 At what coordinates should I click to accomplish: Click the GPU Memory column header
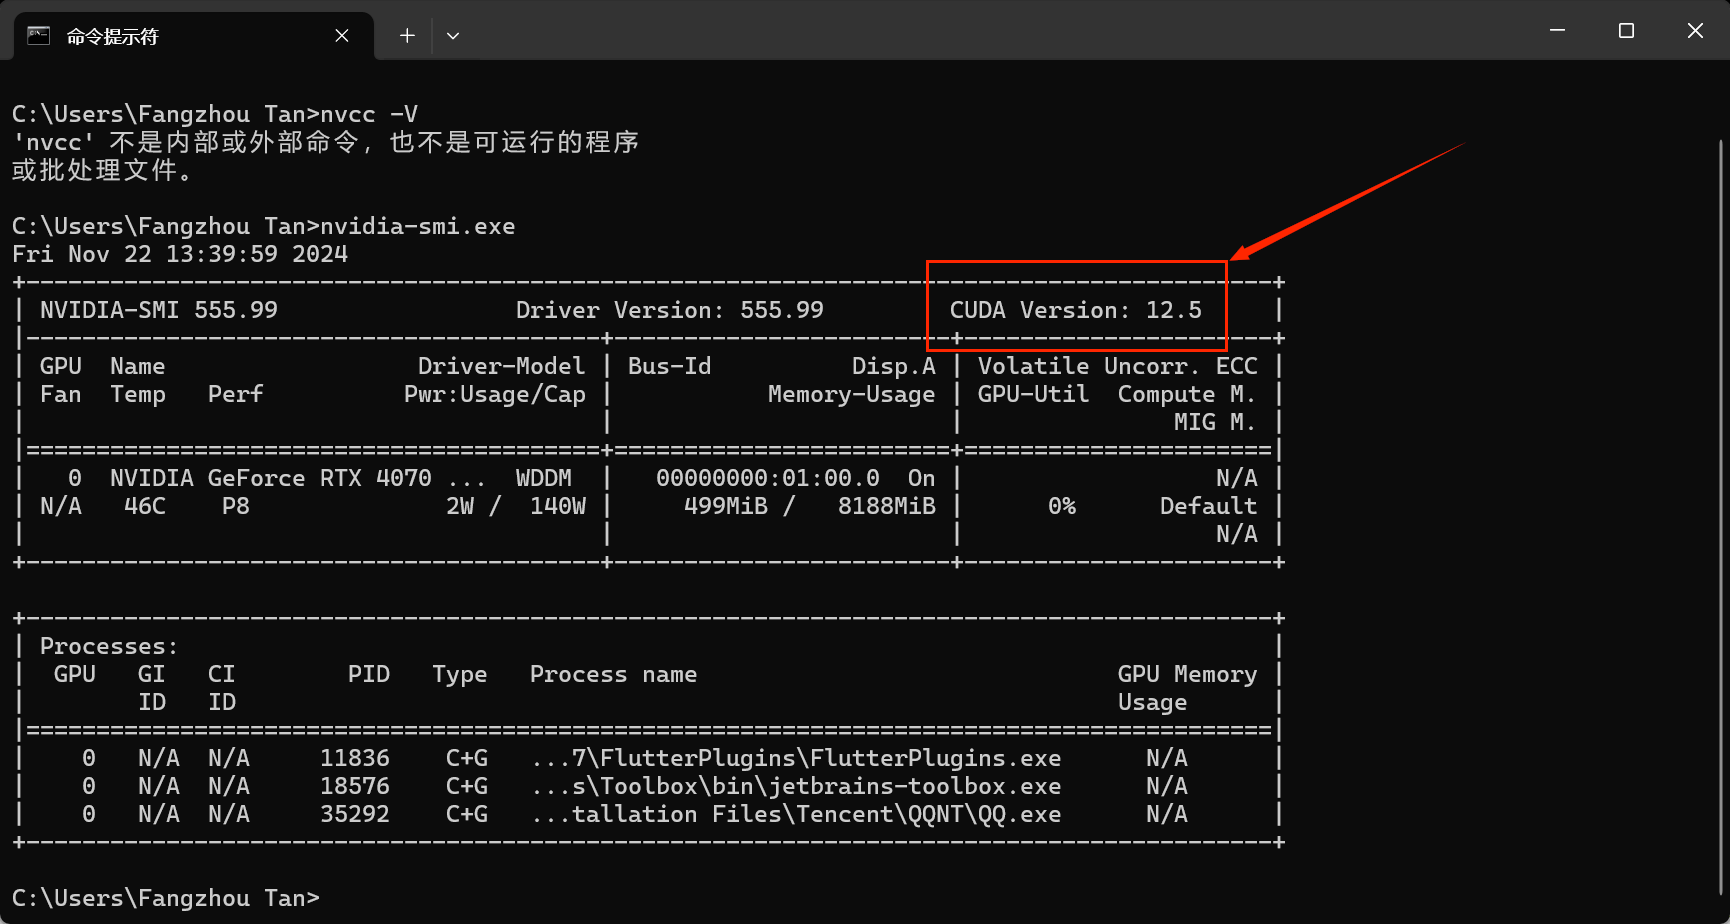pyautogui.click(x=1188, y=674)
